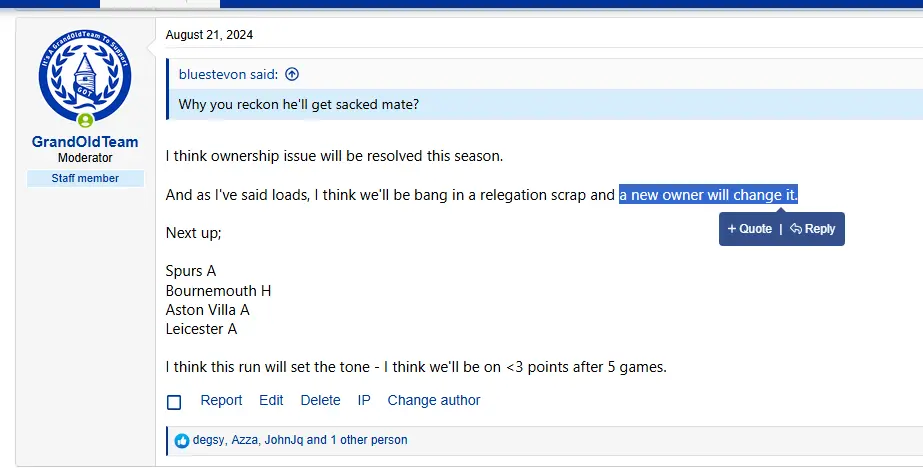
Task: Click the Moderator title under the username
Action: coord(85,158)
